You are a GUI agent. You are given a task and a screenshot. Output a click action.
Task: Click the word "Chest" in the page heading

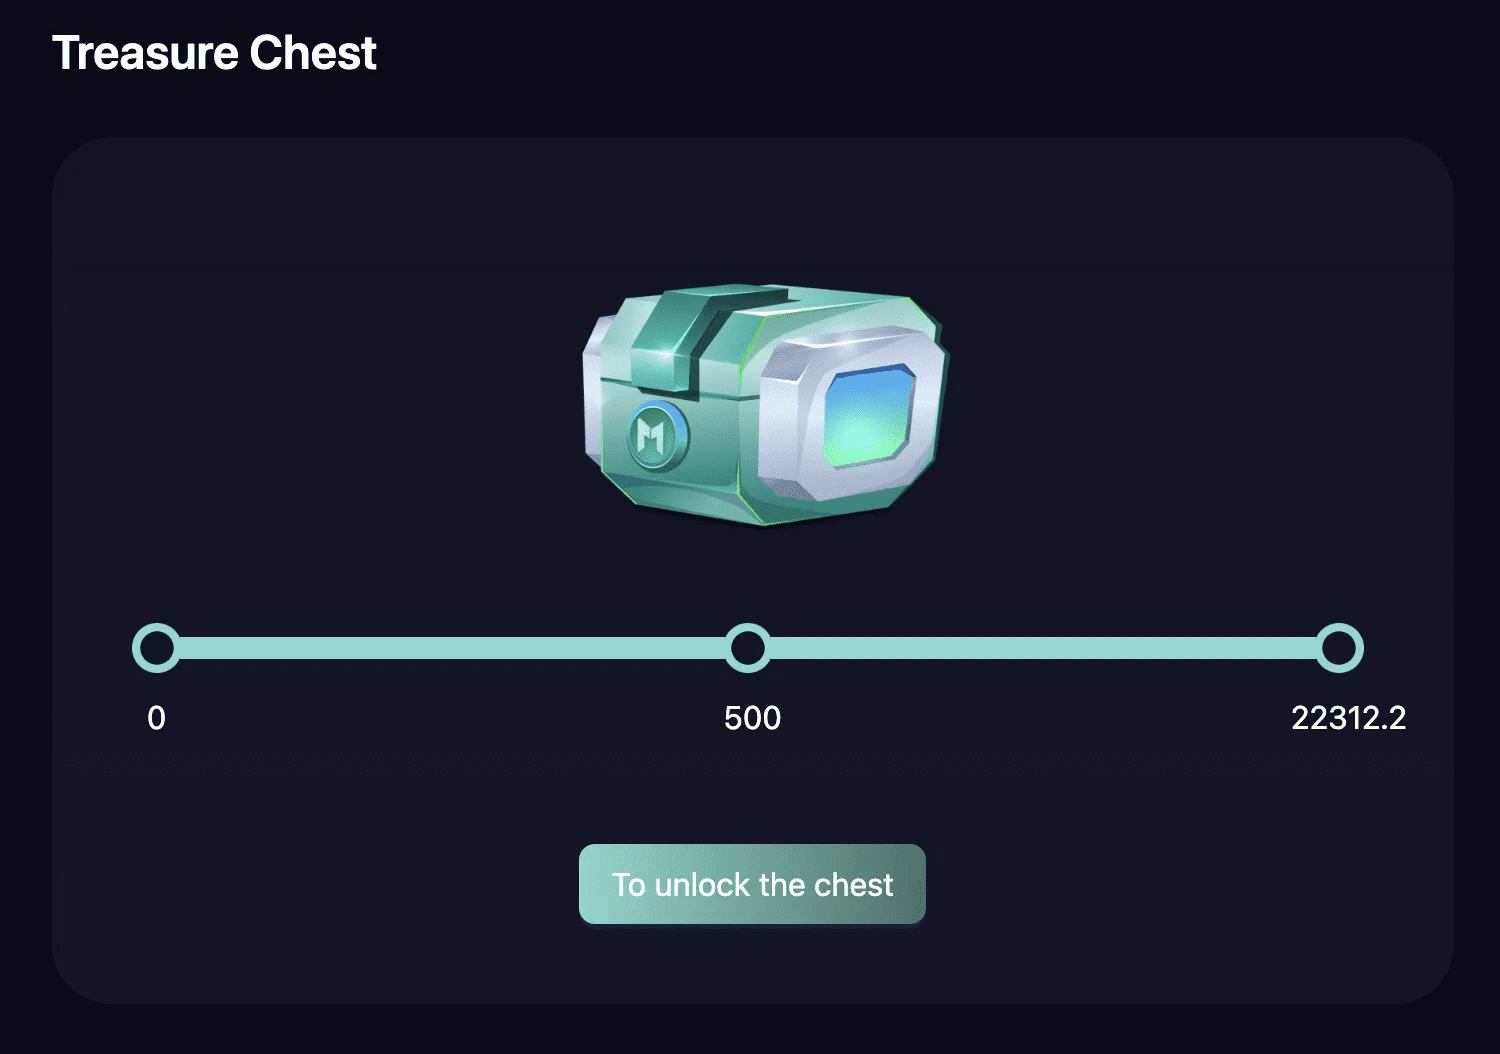(313, 53)
